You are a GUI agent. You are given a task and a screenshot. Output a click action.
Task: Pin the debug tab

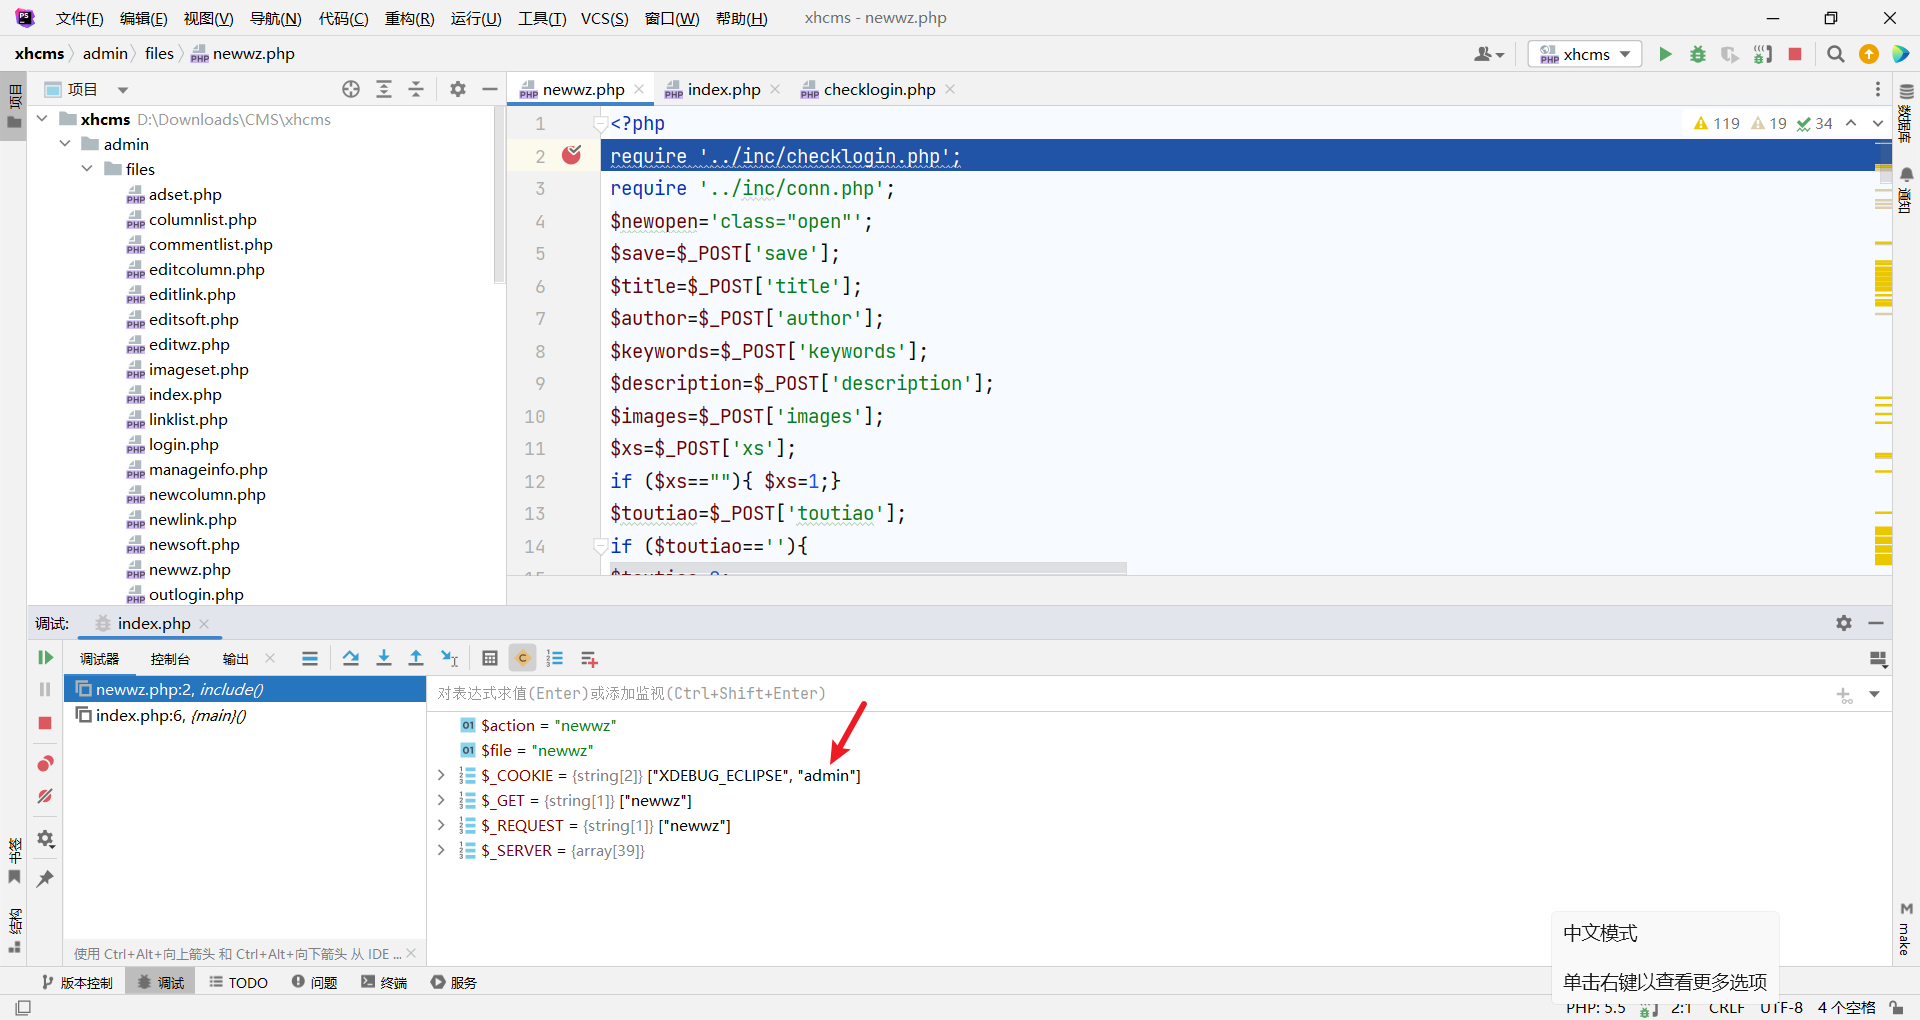click(45, 878)
